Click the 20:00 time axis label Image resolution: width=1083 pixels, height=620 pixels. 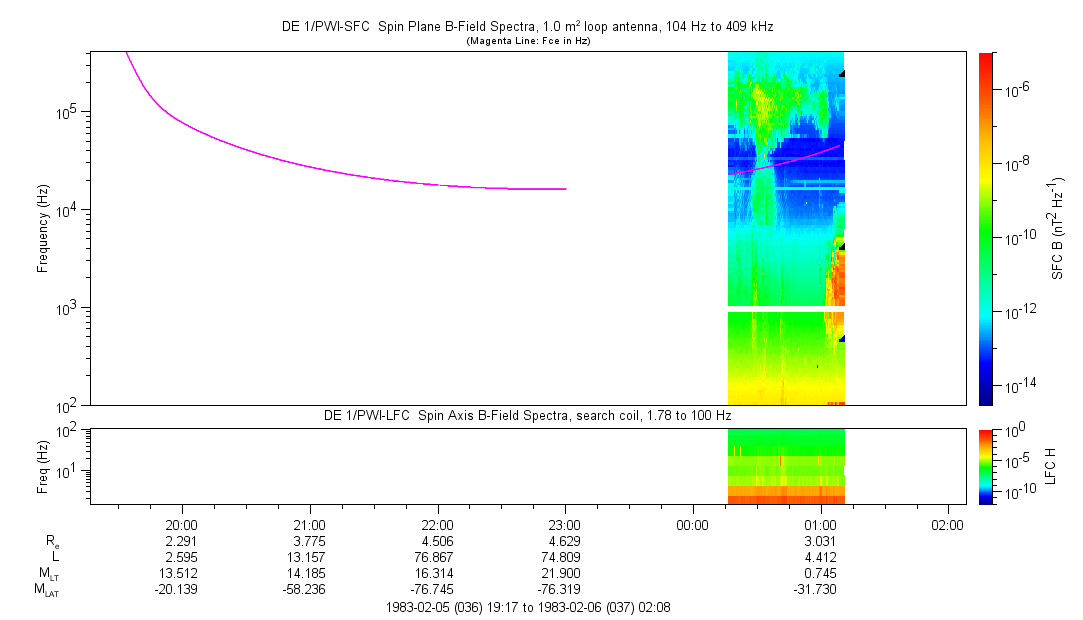[x=182, y=525]
